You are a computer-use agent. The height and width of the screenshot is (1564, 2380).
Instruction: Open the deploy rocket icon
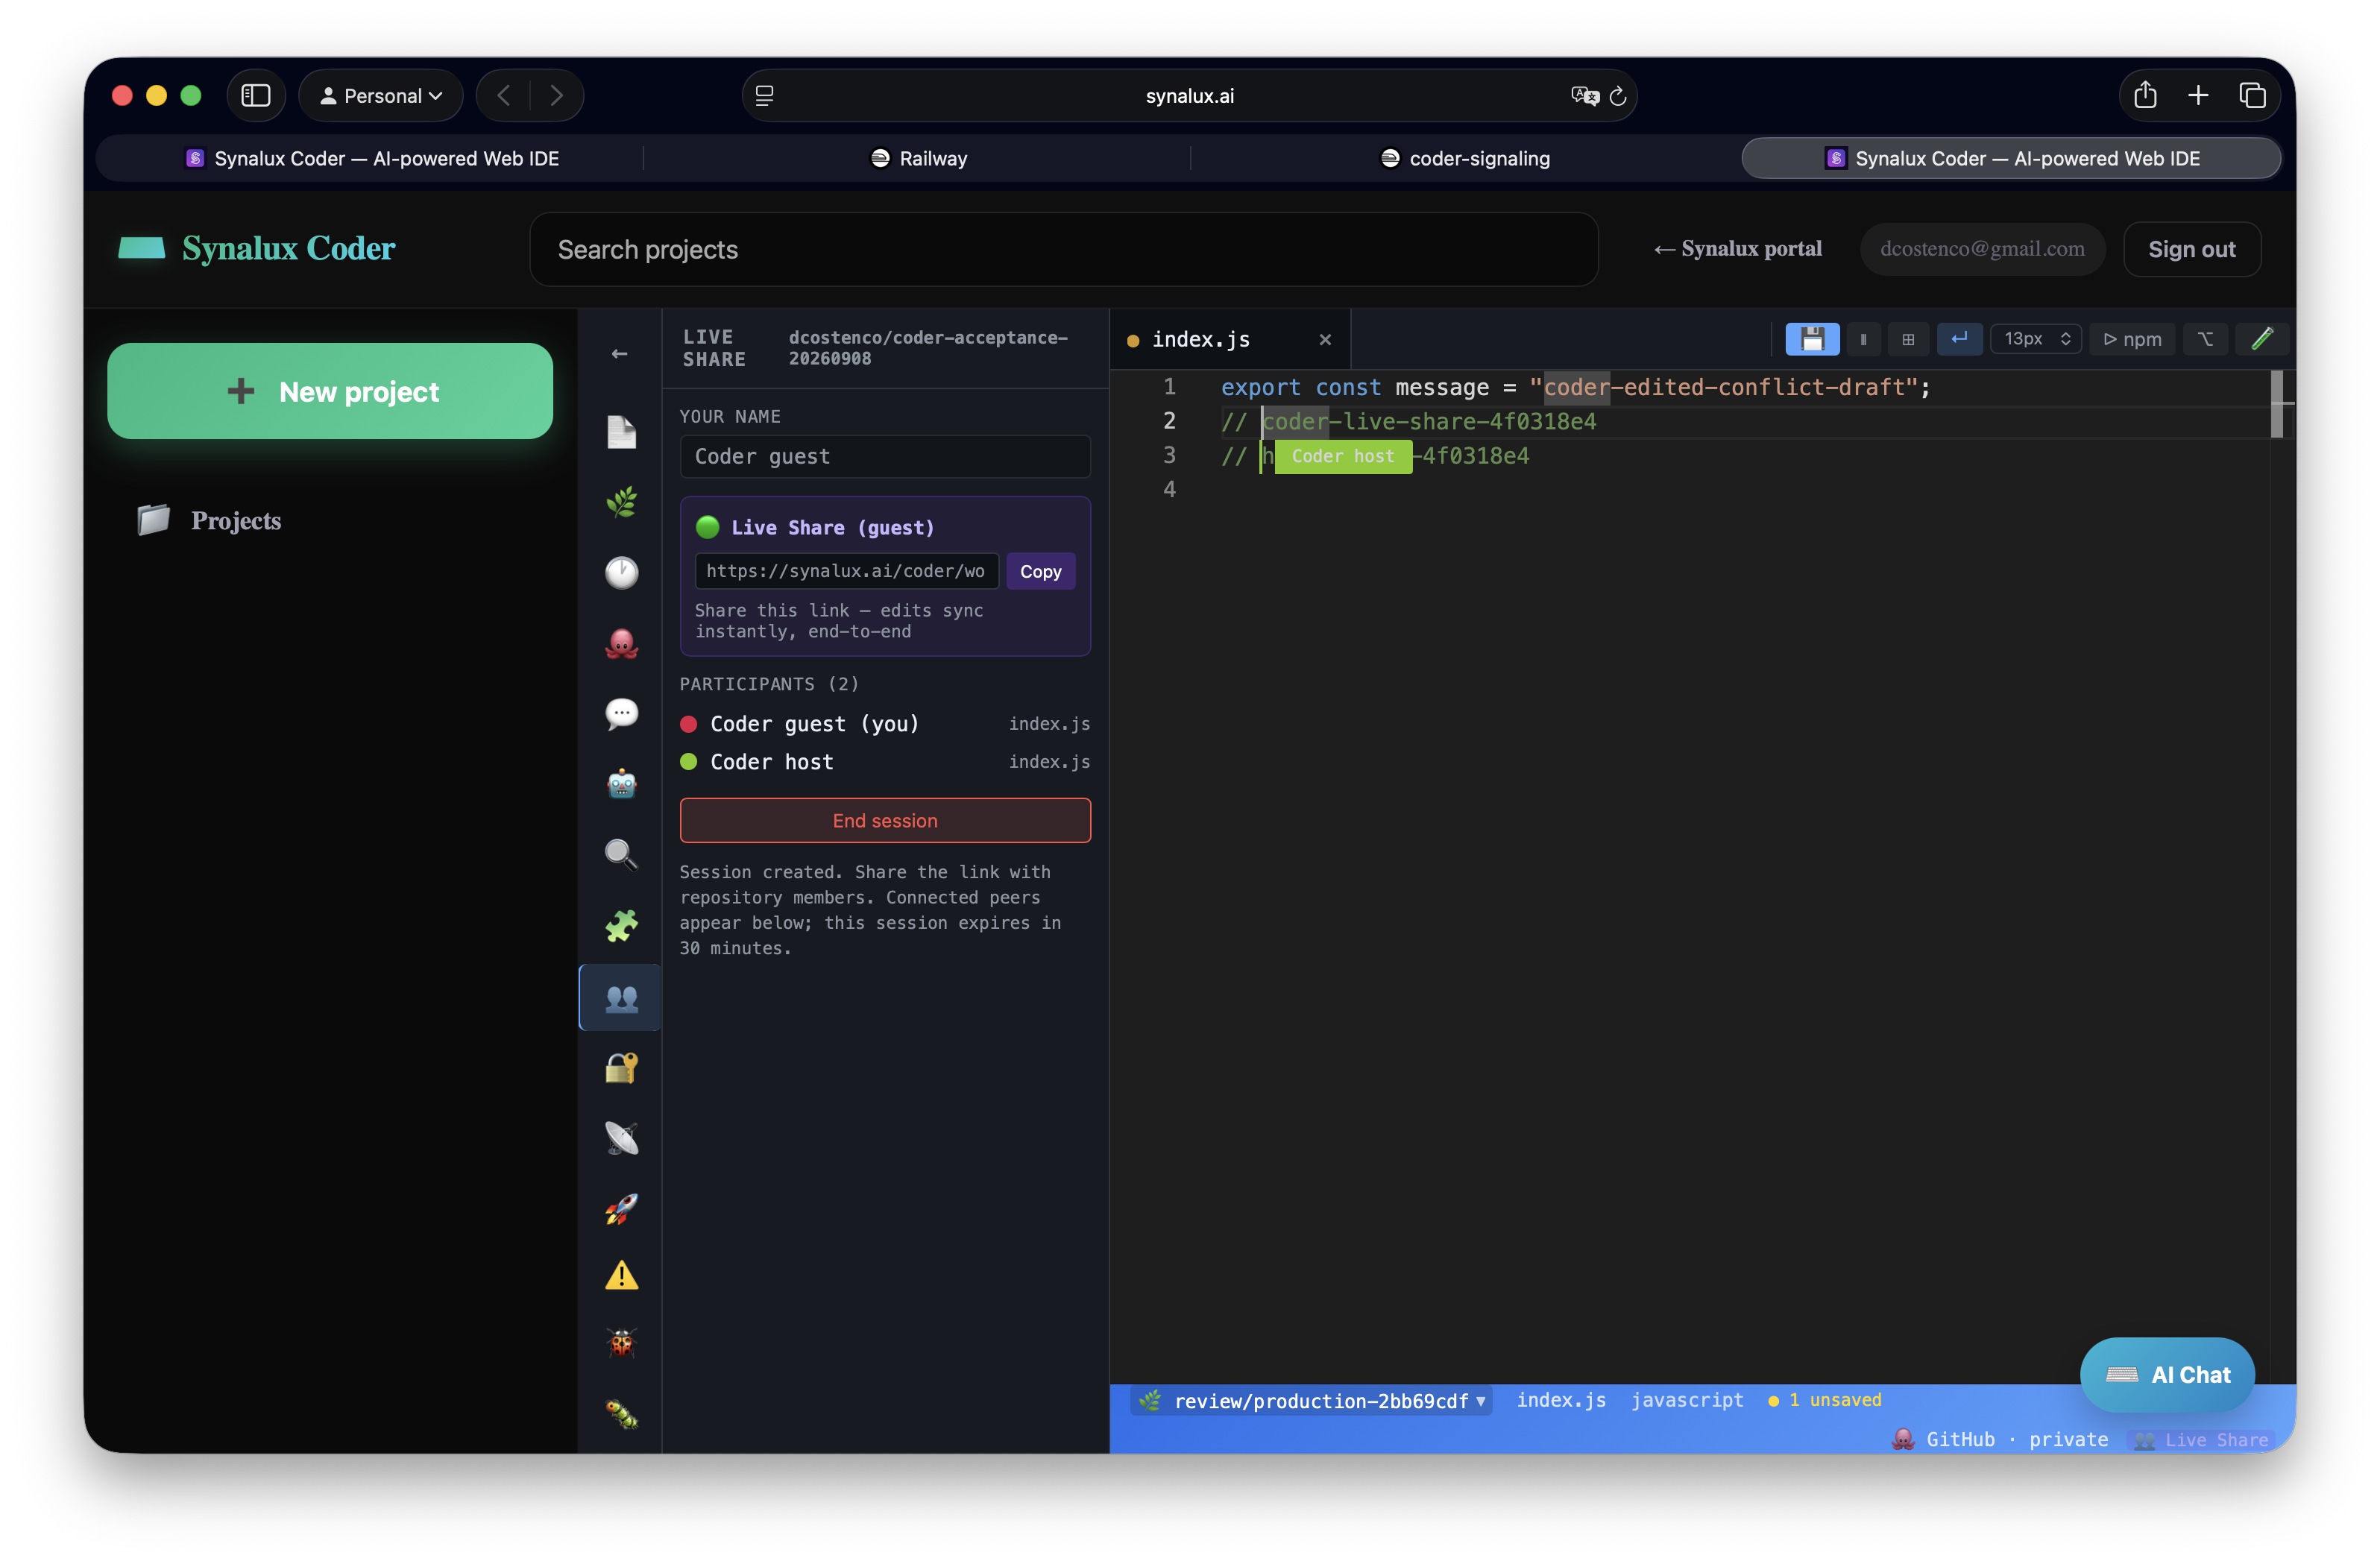point(621,1209)
